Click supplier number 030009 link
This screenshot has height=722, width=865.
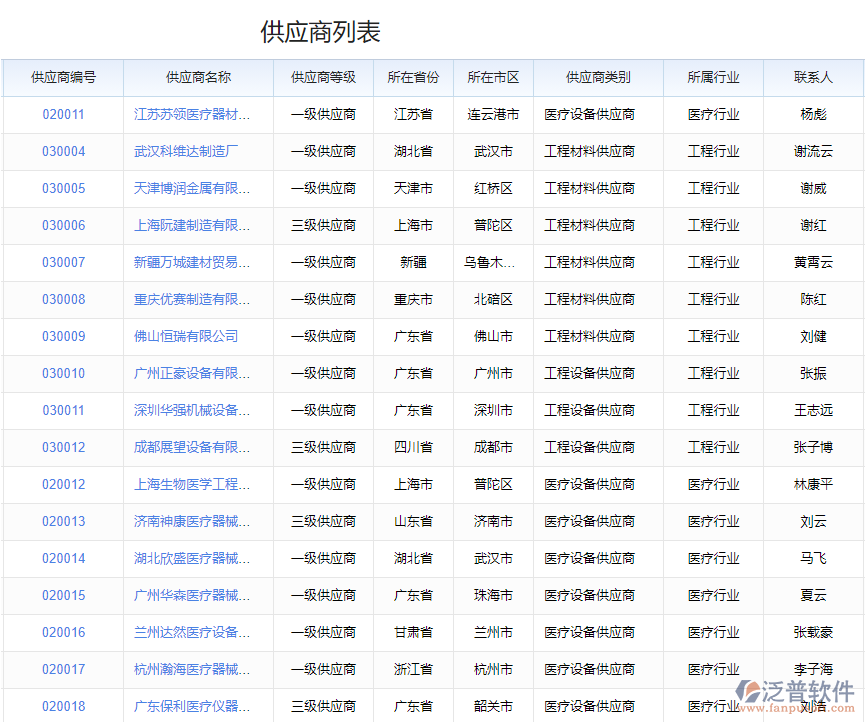pyautogui.click(x=62, y=336)
